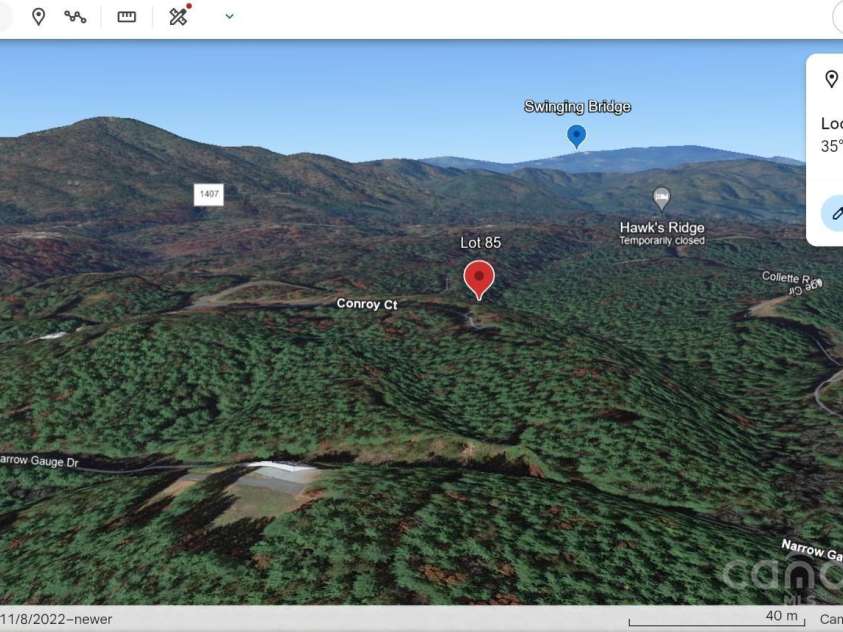Click the pencil edit button in side panel

coord(835,213)
